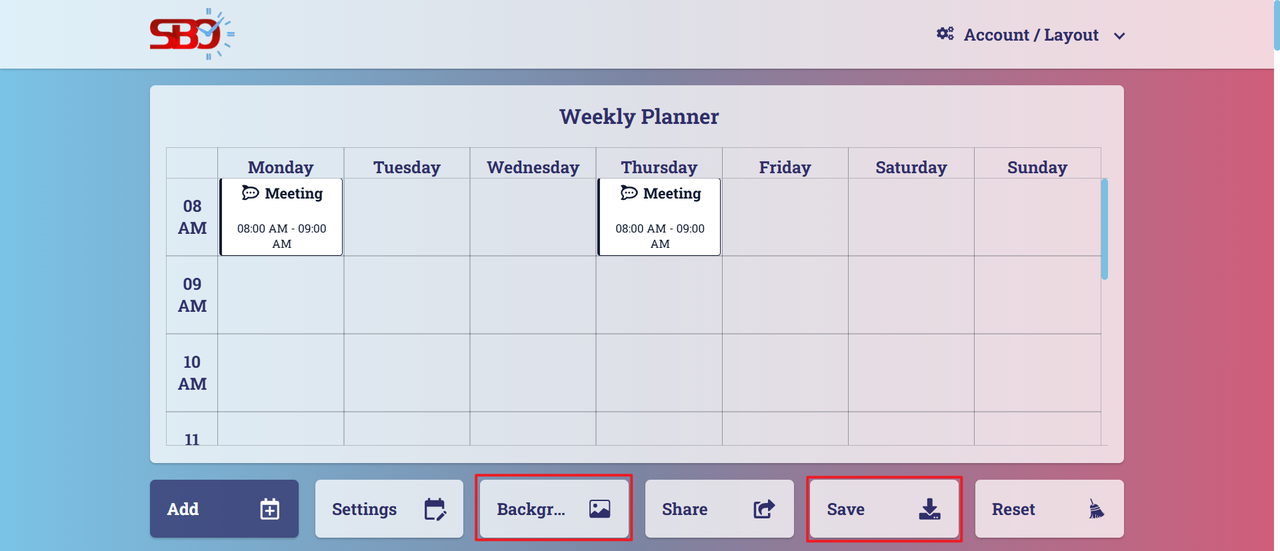Image resolution: width=1280 pixels, height=551 pixels.
Task: Click the calendar-edit icon on Settings button
Action: 435,509
